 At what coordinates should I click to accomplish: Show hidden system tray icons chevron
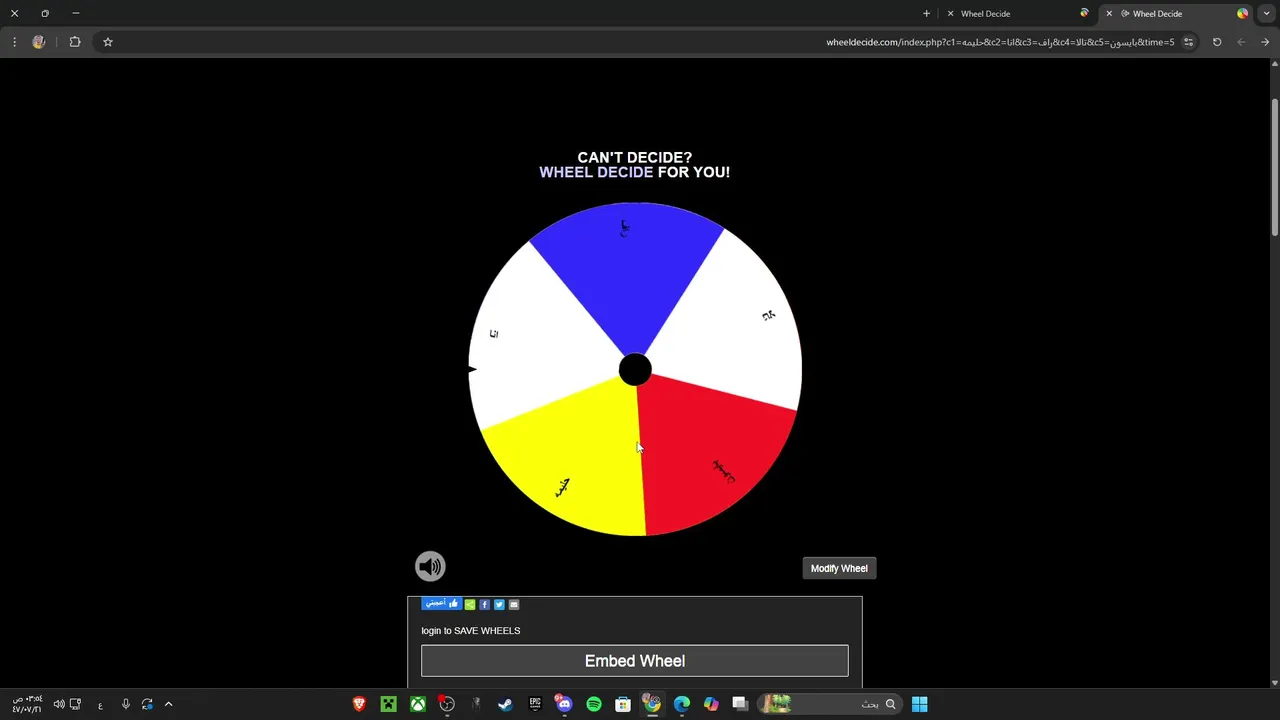(168, 704)
